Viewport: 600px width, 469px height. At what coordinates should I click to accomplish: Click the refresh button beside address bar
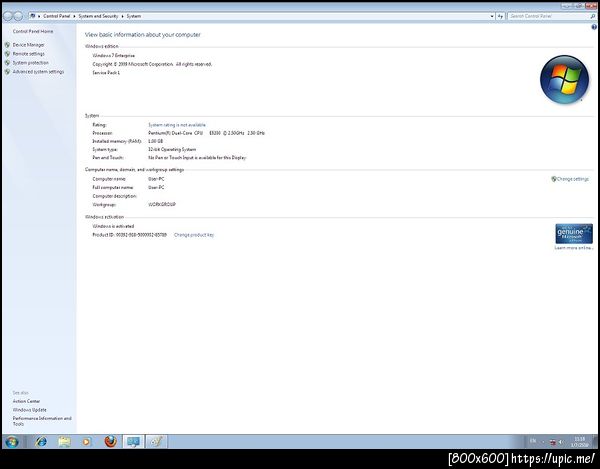501,16
